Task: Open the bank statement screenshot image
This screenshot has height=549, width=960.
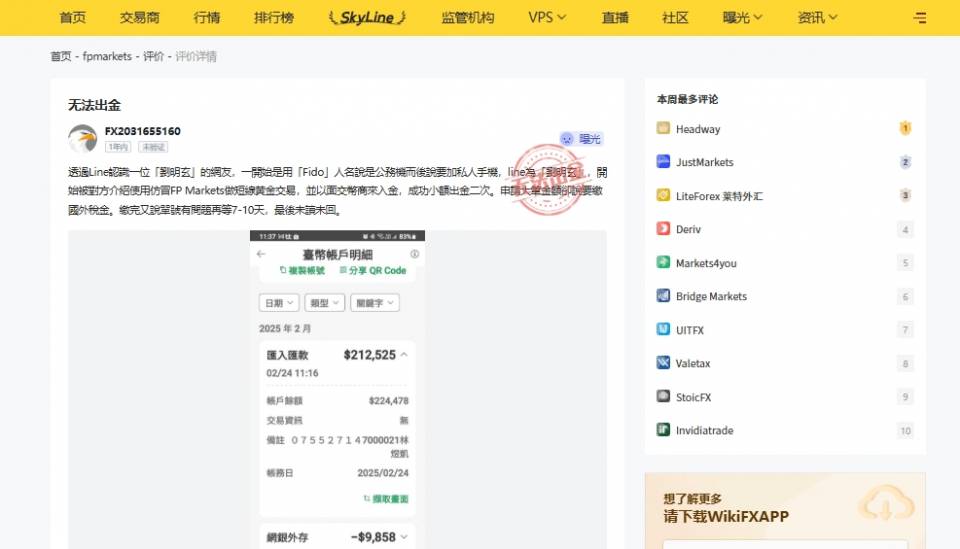Action: click(337, 389)
